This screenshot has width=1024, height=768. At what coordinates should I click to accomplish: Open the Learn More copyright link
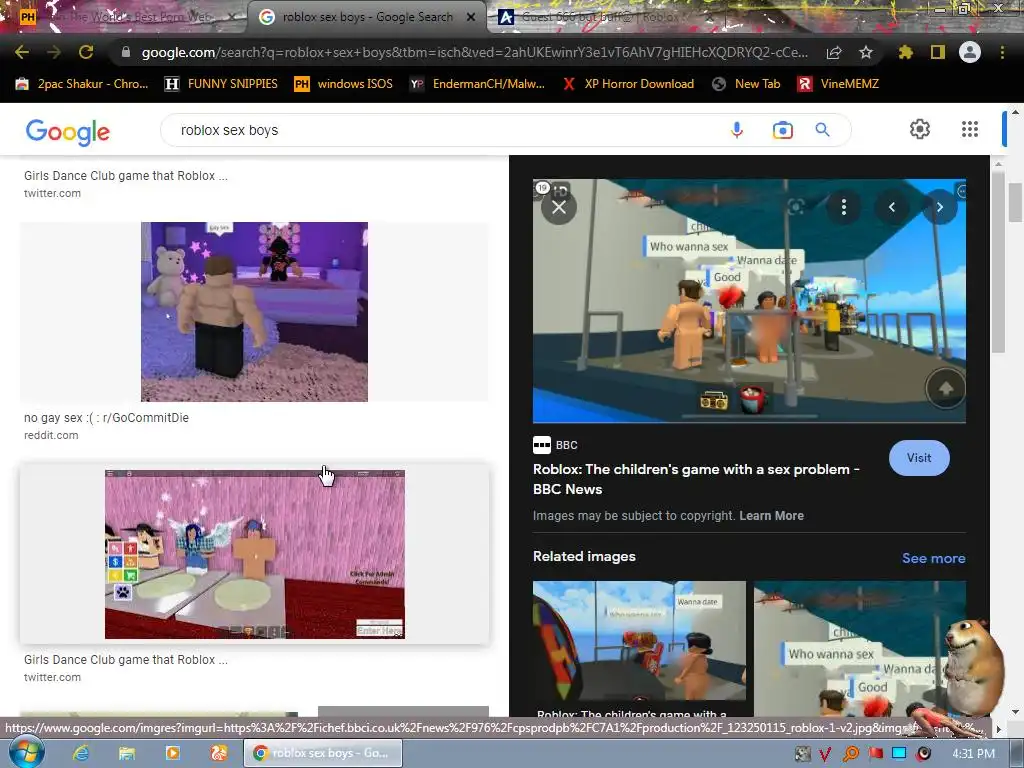point(771,515)
